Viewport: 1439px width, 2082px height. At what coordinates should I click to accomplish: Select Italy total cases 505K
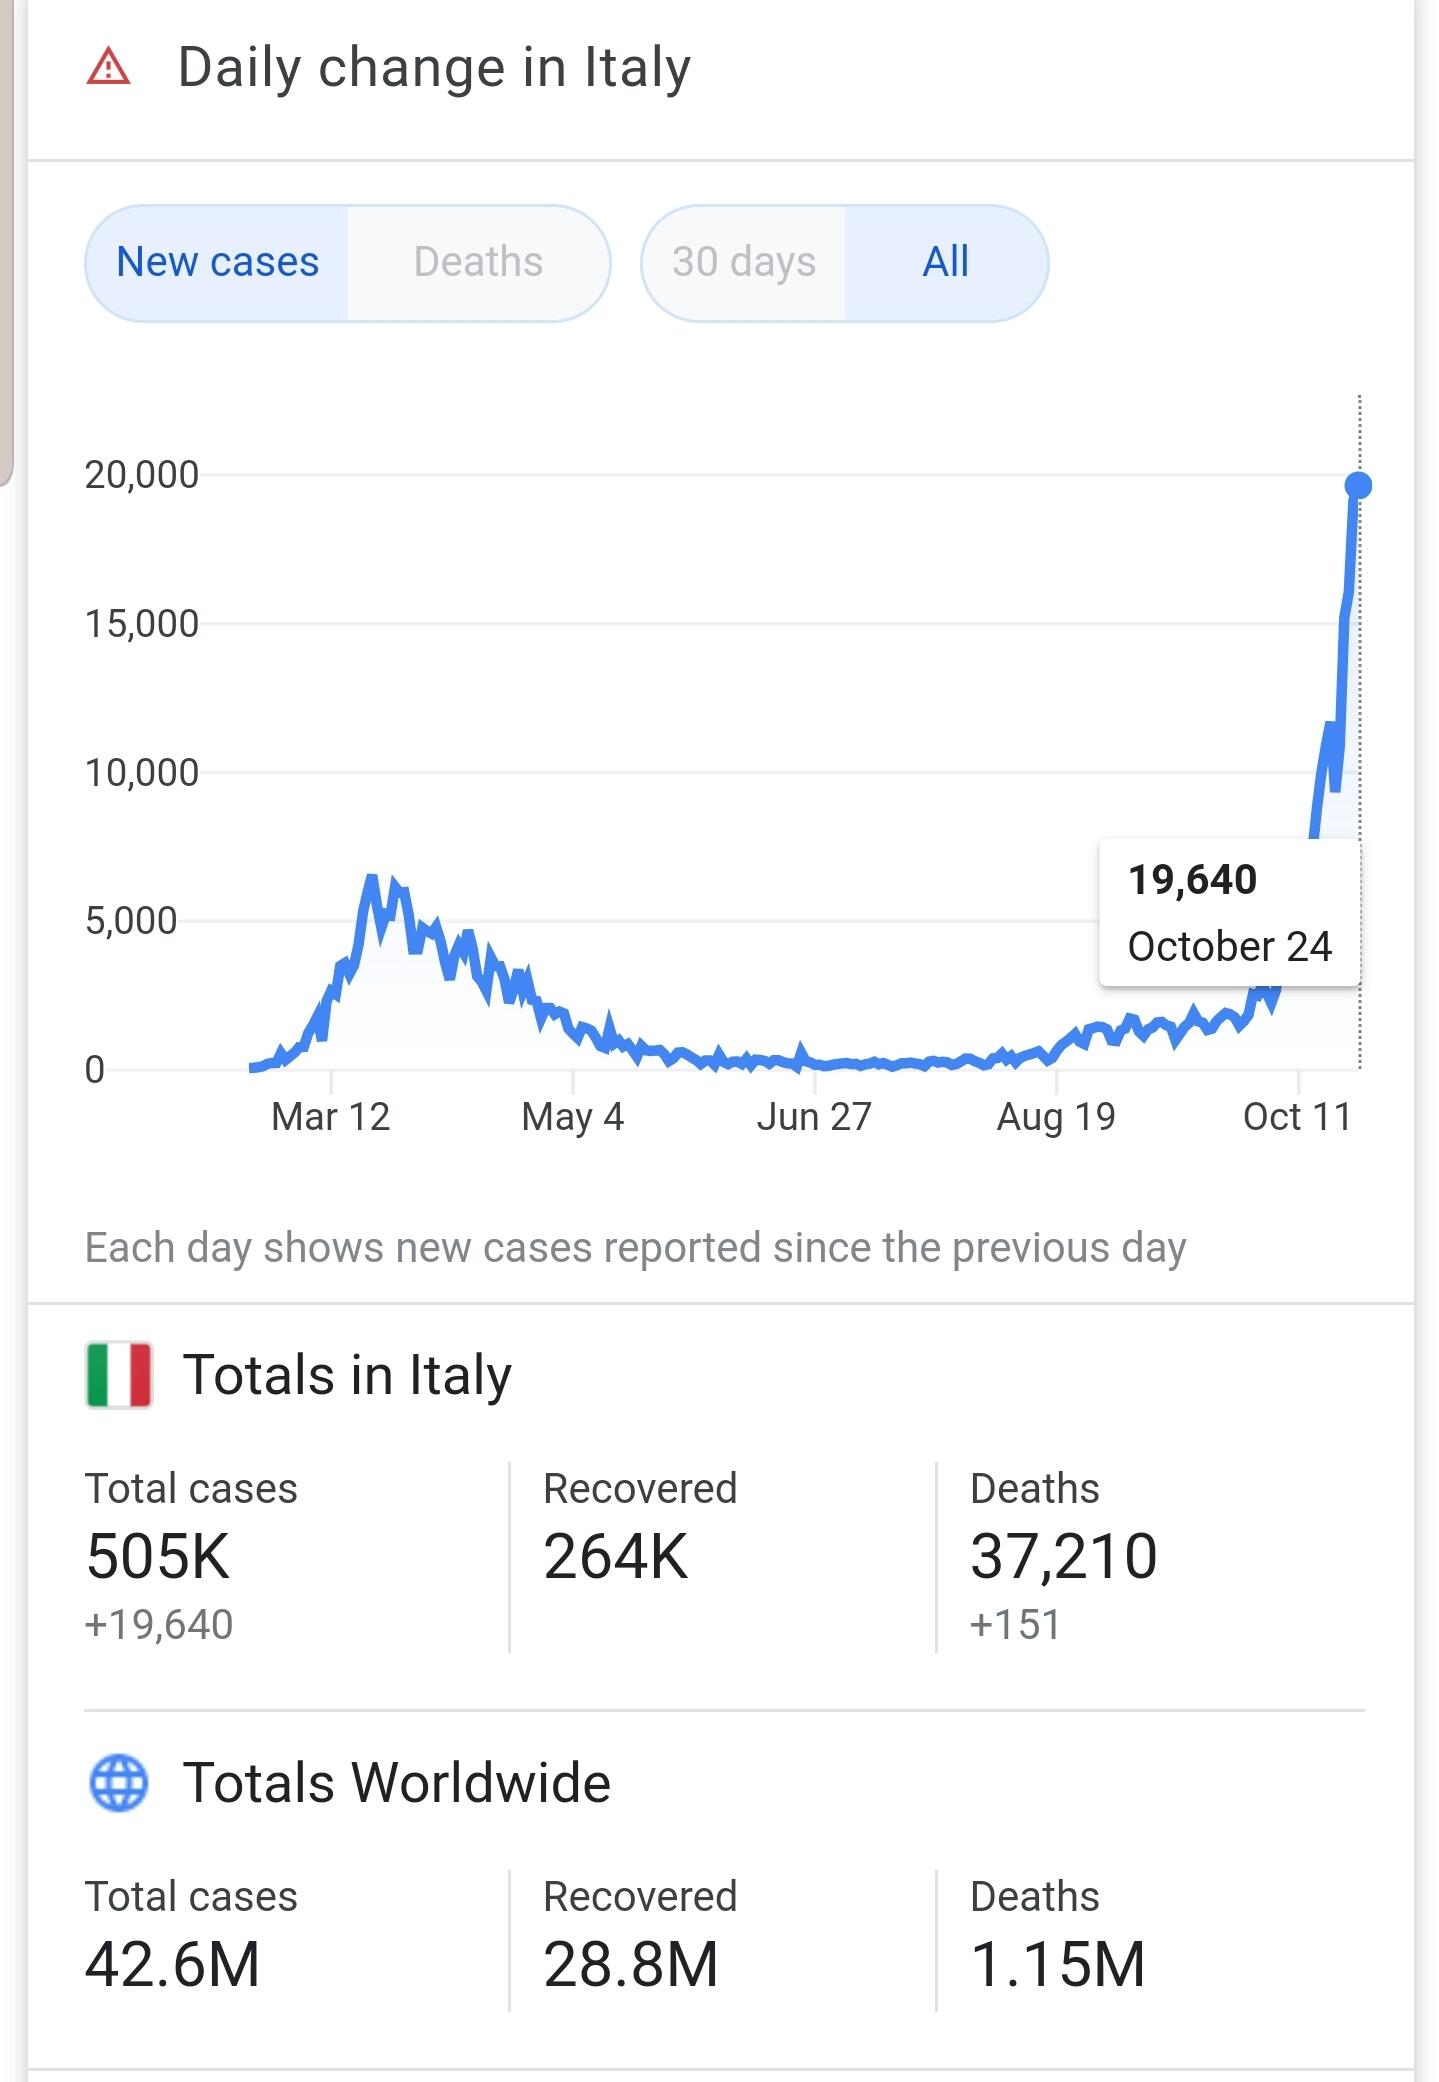[158, 1557]
